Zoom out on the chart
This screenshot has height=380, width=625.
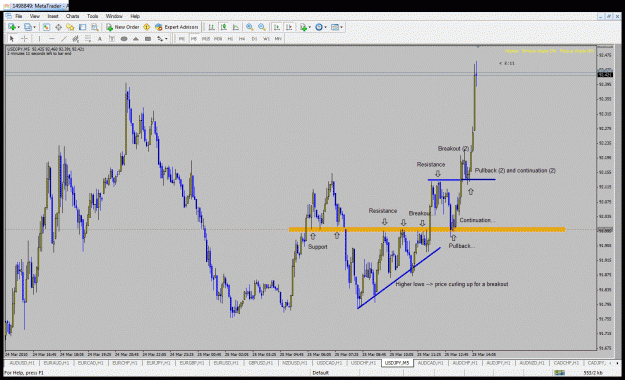[261, 27]
